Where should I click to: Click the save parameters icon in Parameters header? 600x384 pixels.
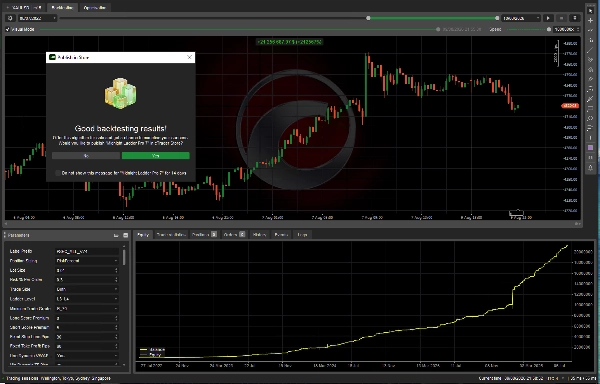coord(126,236)
